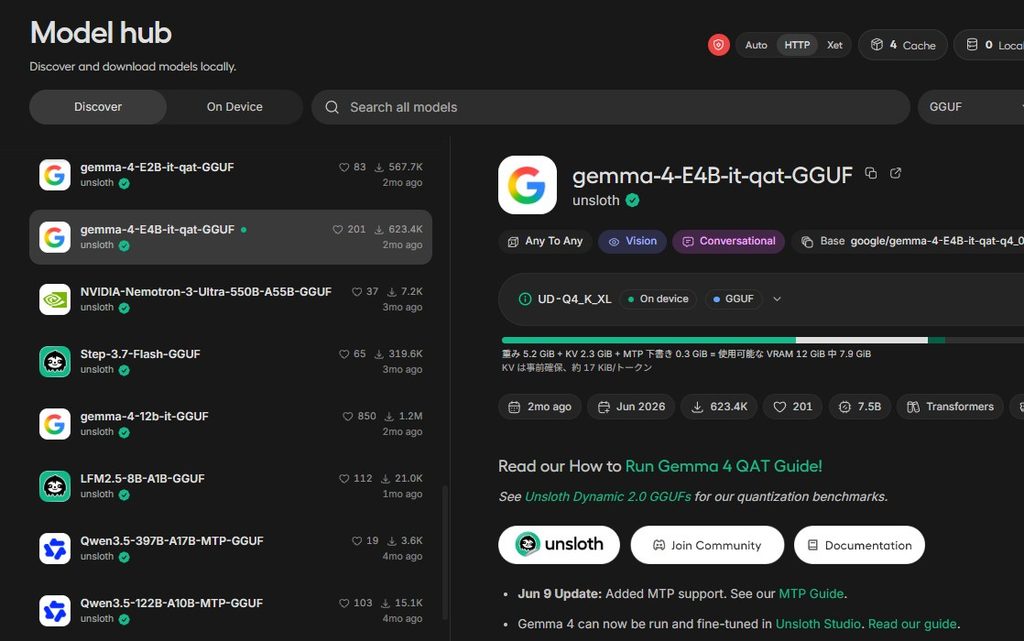The image size is (1024, 641).
Task: Click the 2mo ago updated chip
Action: click(x=540, y=407)
